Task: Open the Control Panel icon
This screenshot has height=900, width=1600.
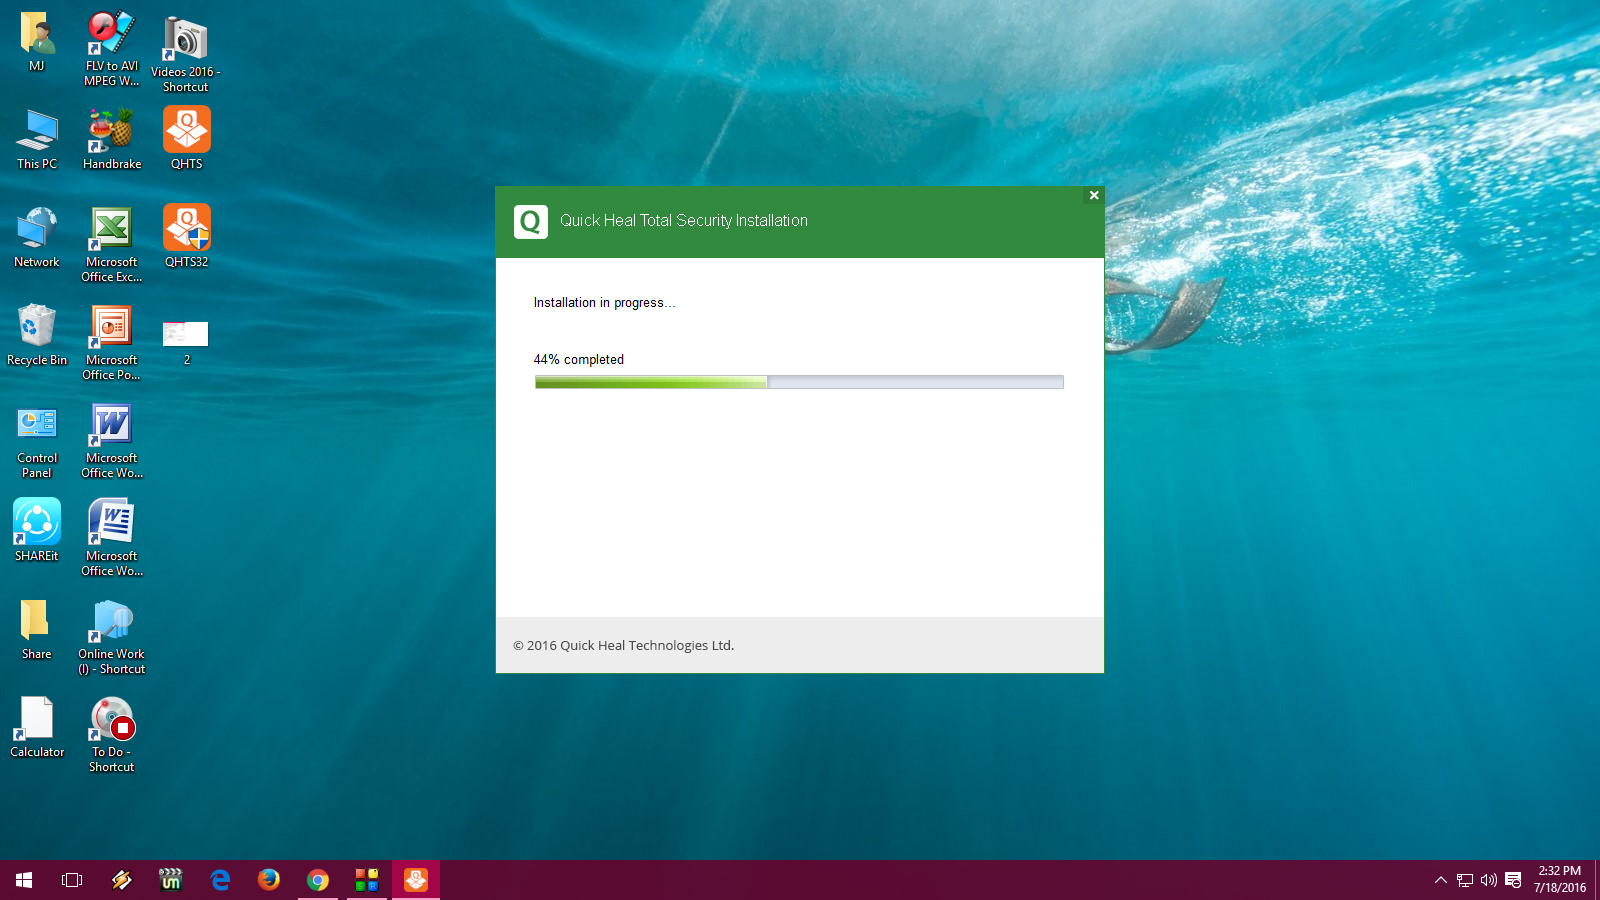Action: tap(37, 424)
